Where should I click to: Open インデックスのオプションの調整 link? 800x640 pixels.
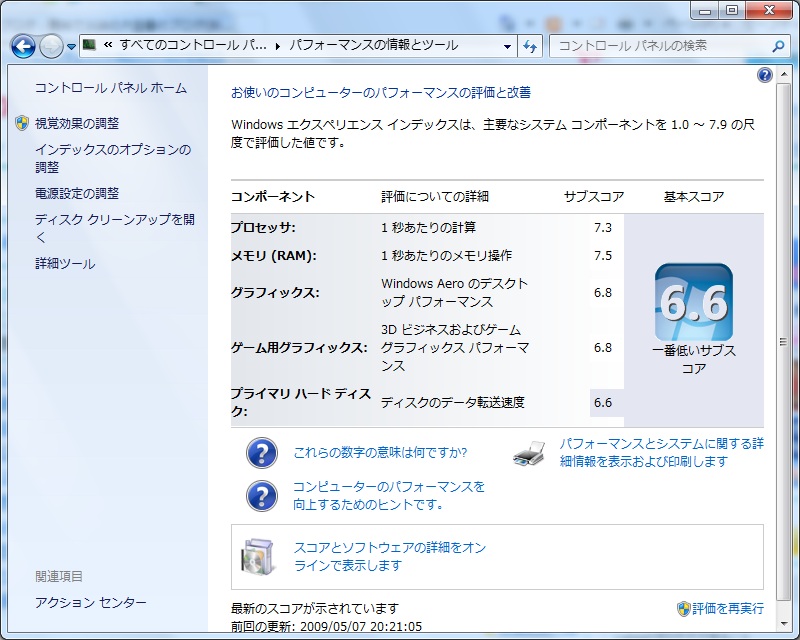click(113, 158)
